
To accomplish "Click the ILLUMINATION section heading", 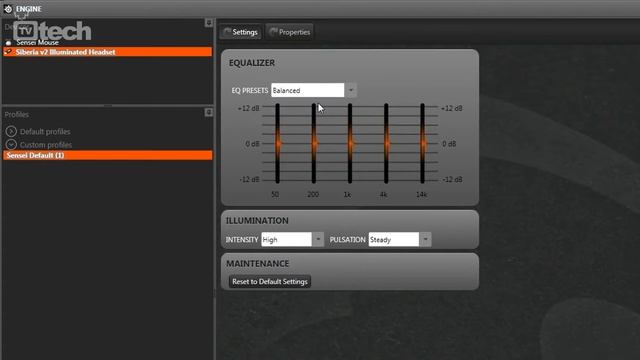I will pos(257,220).
